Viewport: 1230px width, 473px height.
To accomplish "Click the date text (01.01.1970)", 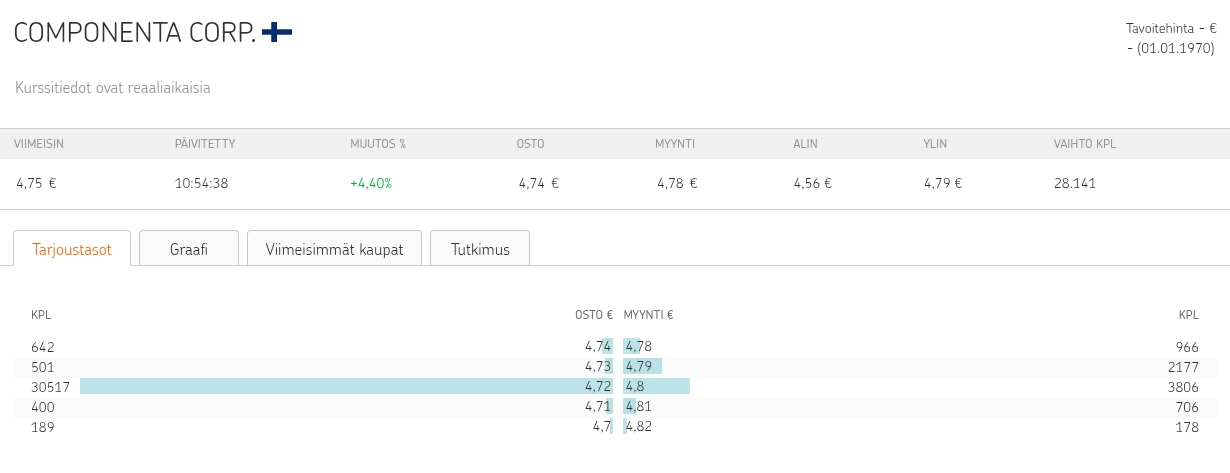I will pyautogui.click(x=1175, y=48).
